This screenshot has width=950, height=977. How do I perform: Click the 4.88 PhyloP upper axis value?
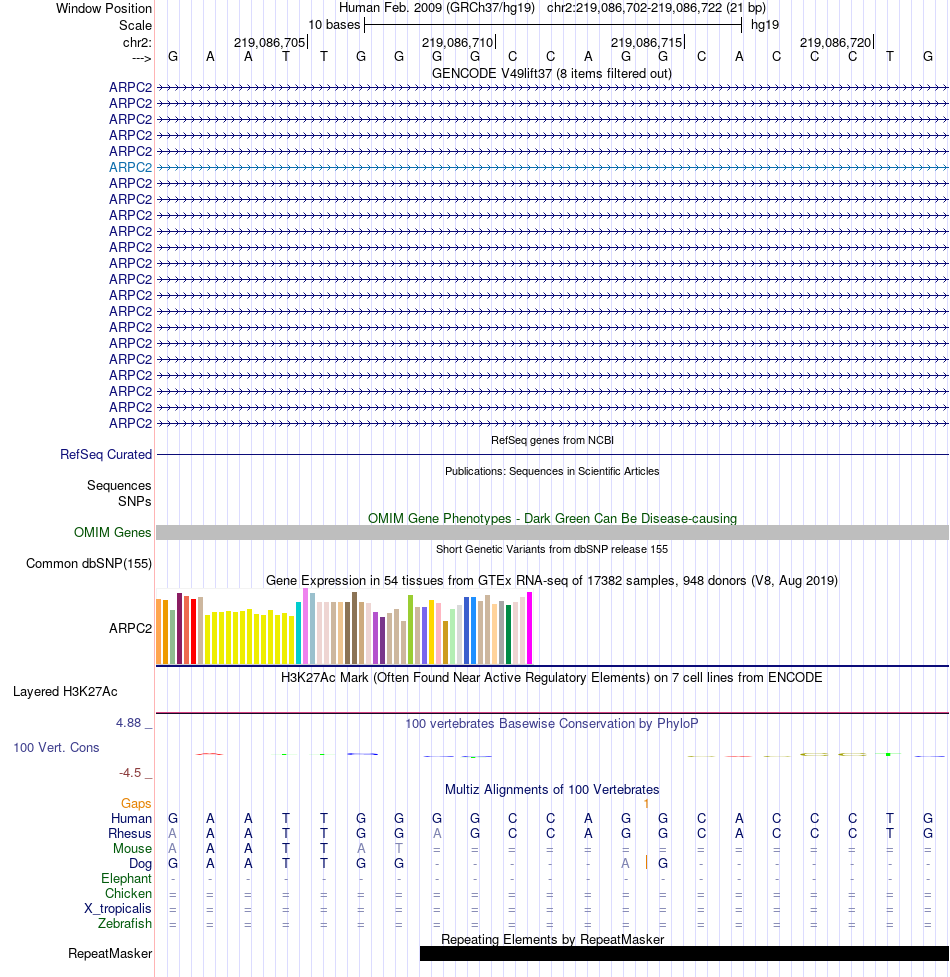[128, 723]
